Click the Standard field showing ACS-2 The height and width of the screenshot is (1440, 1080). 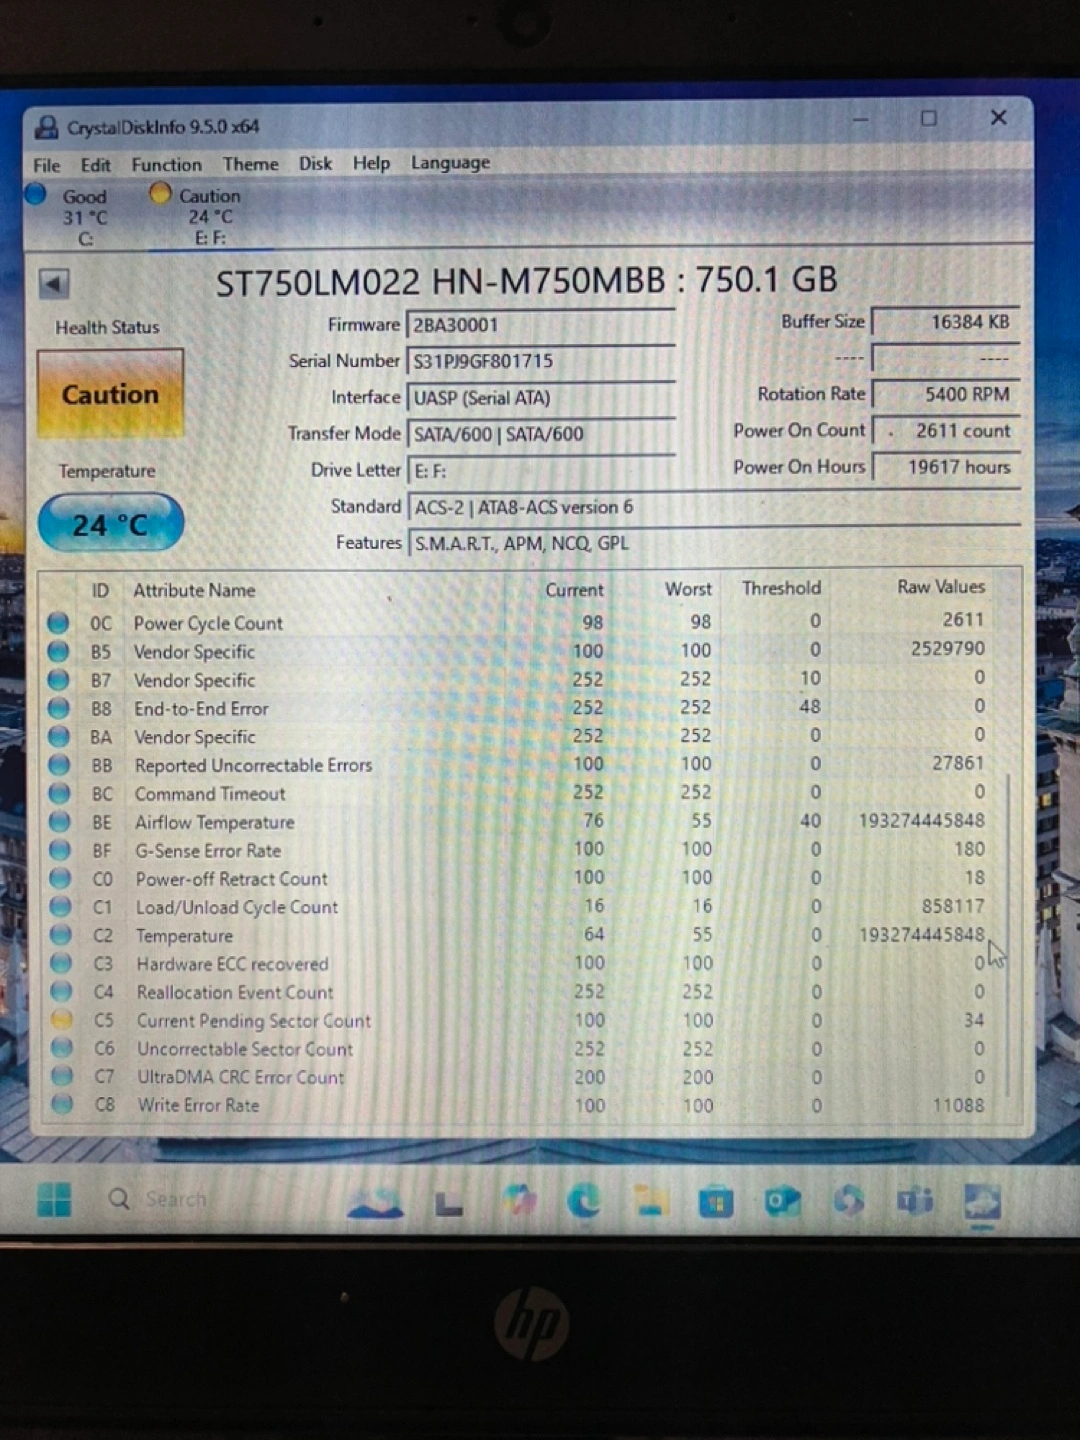714,507
